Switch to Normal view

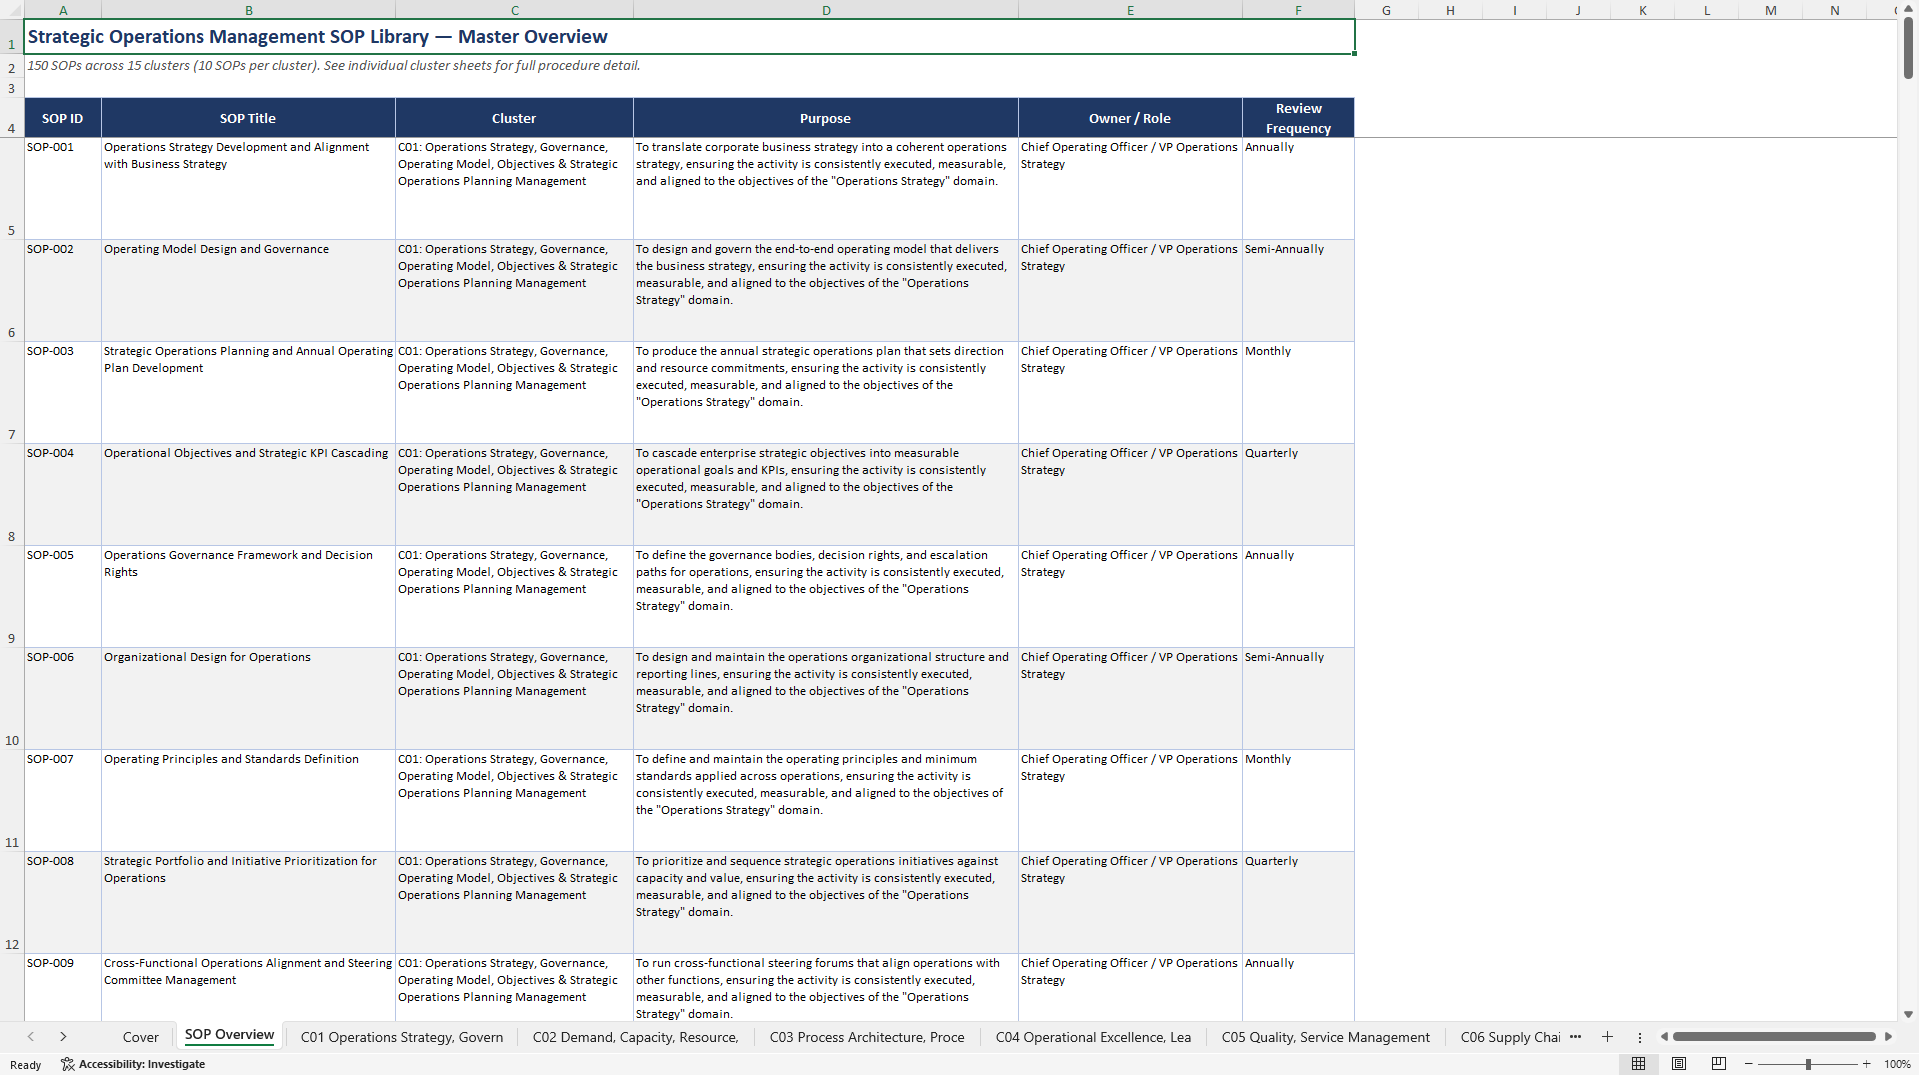(1638, 1064)
